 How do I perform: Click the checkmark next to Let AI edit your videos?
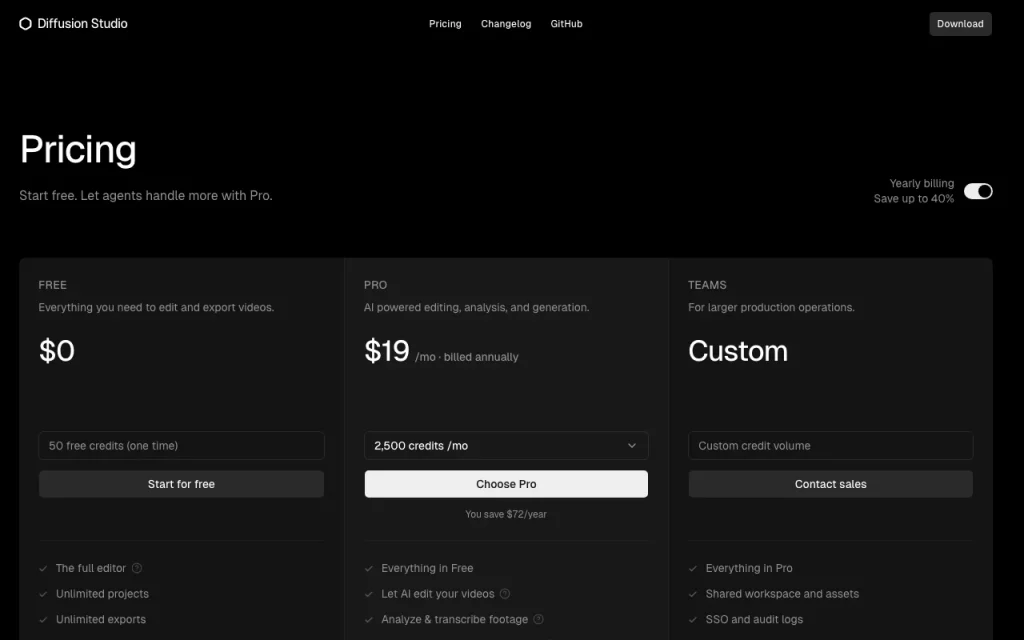(368, 594)
